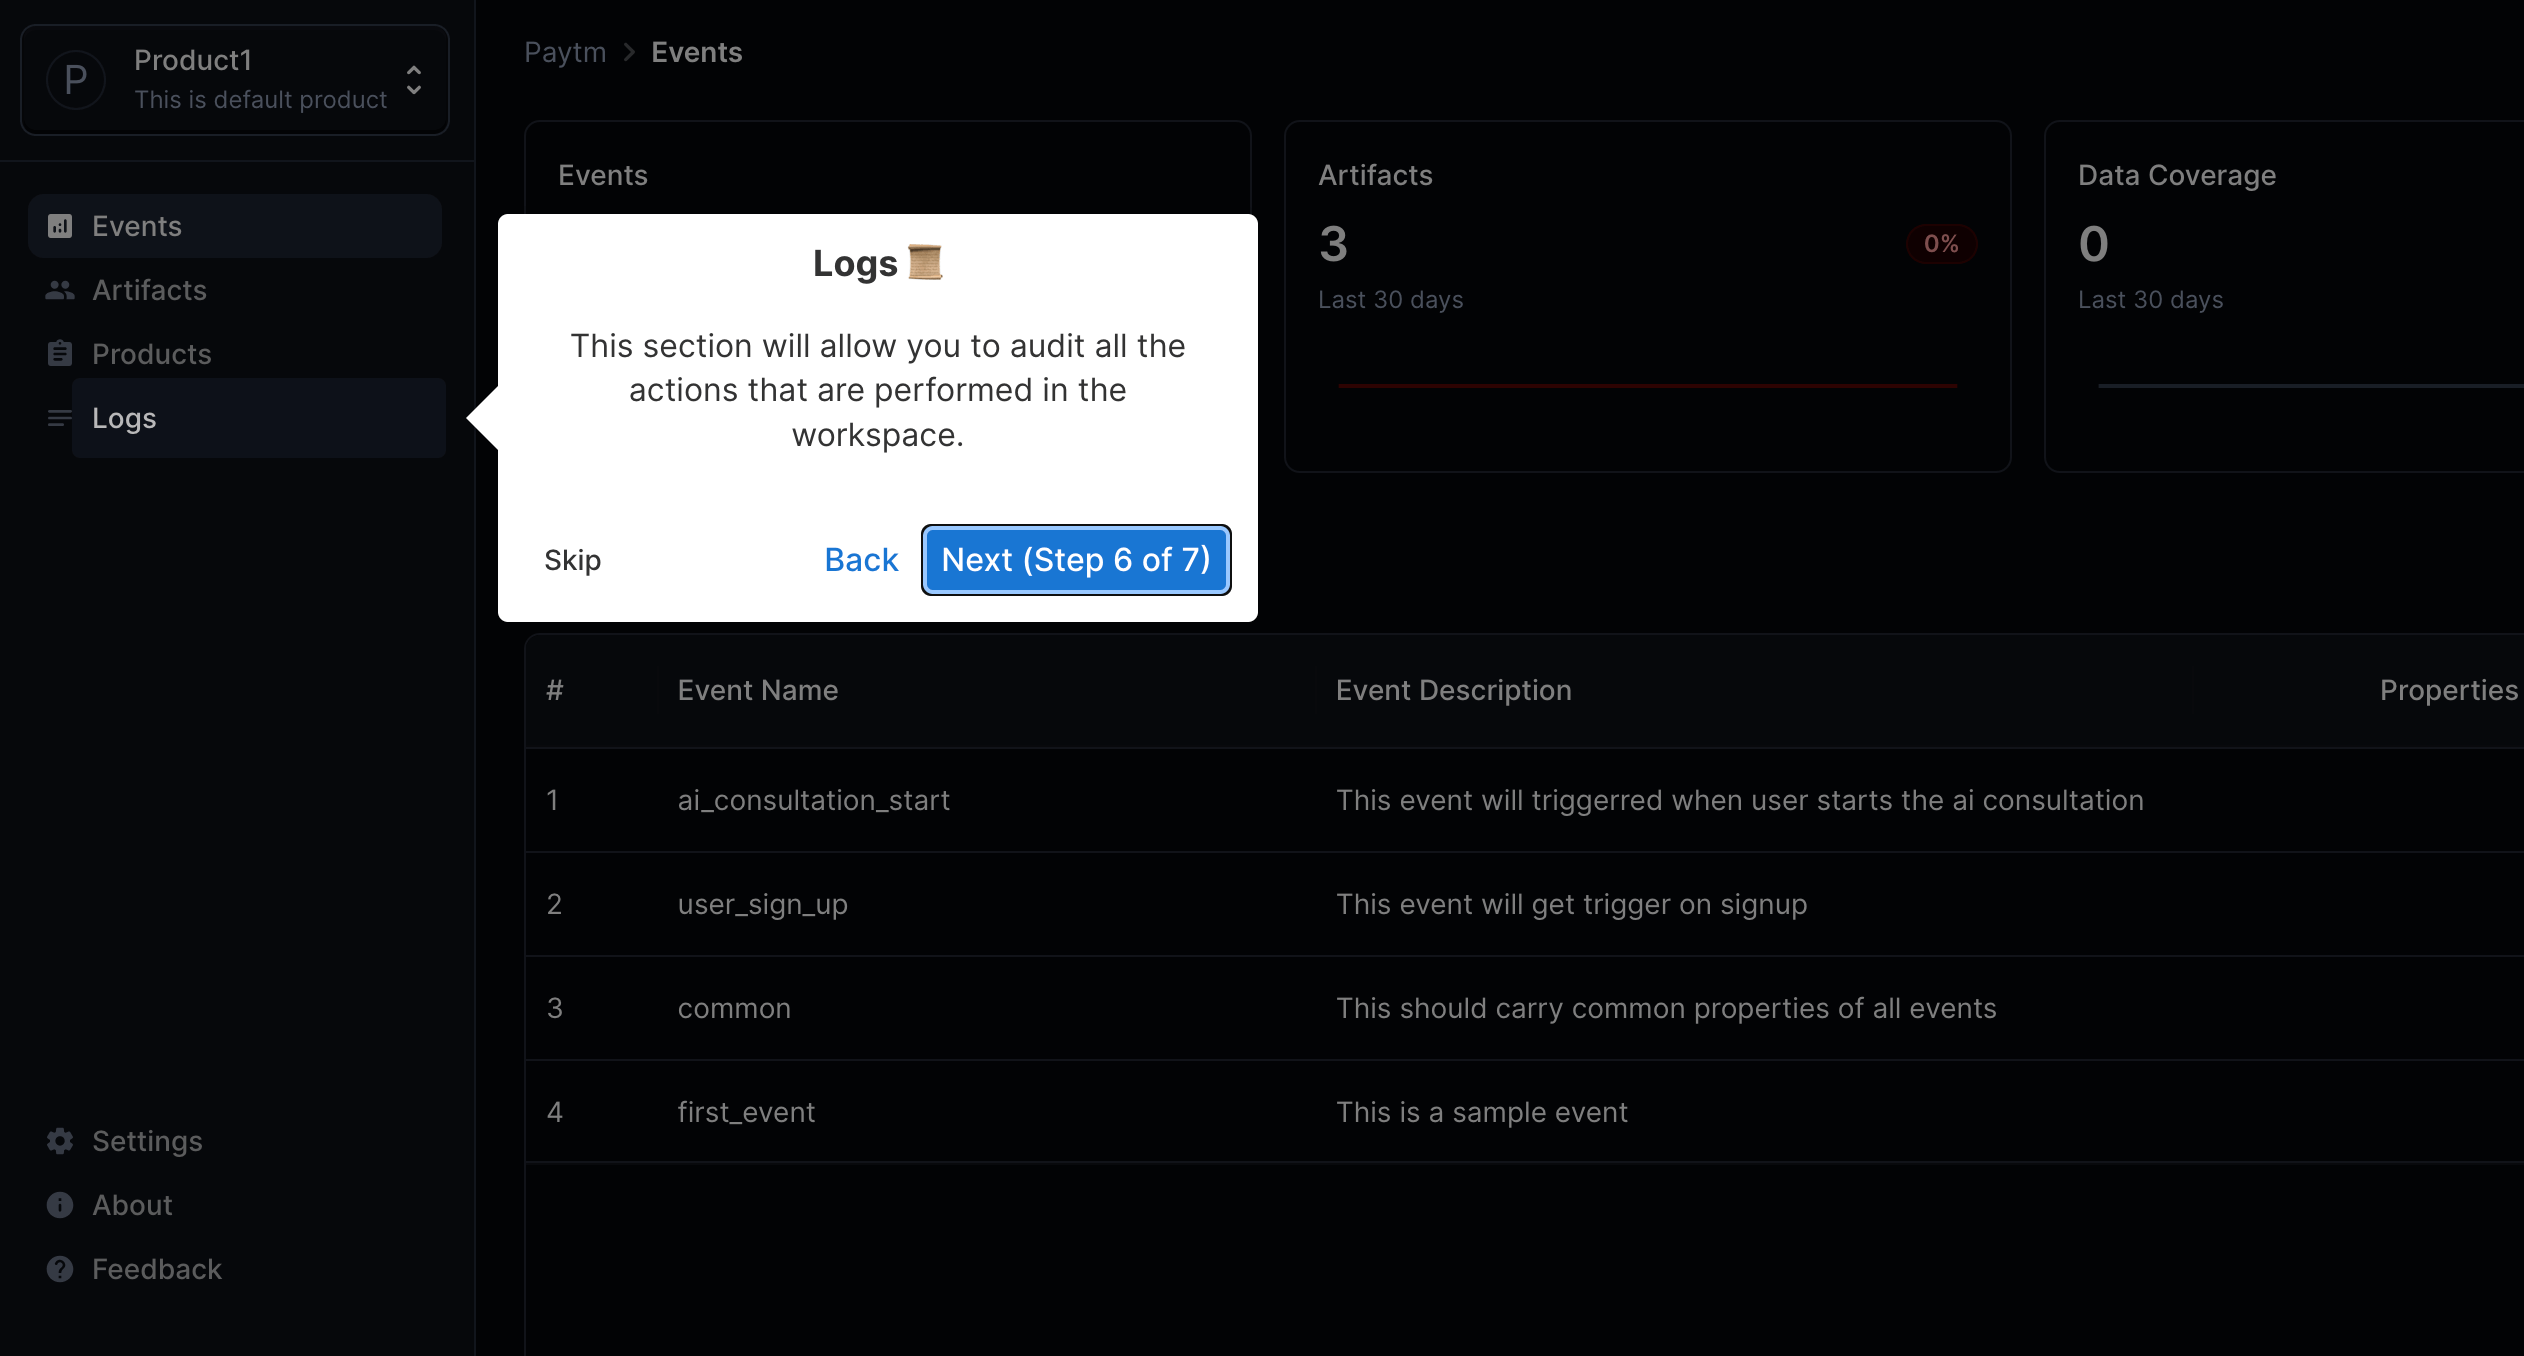
Task: Click the Artifacts card title
Action: [1376, 175]
